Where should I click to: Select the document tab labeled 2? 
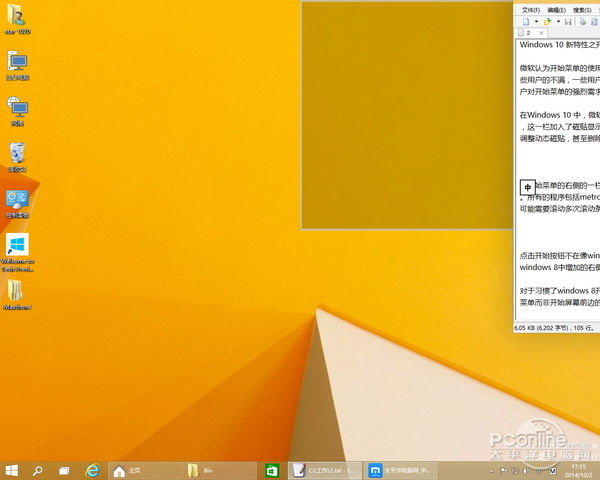click(529, 33)
